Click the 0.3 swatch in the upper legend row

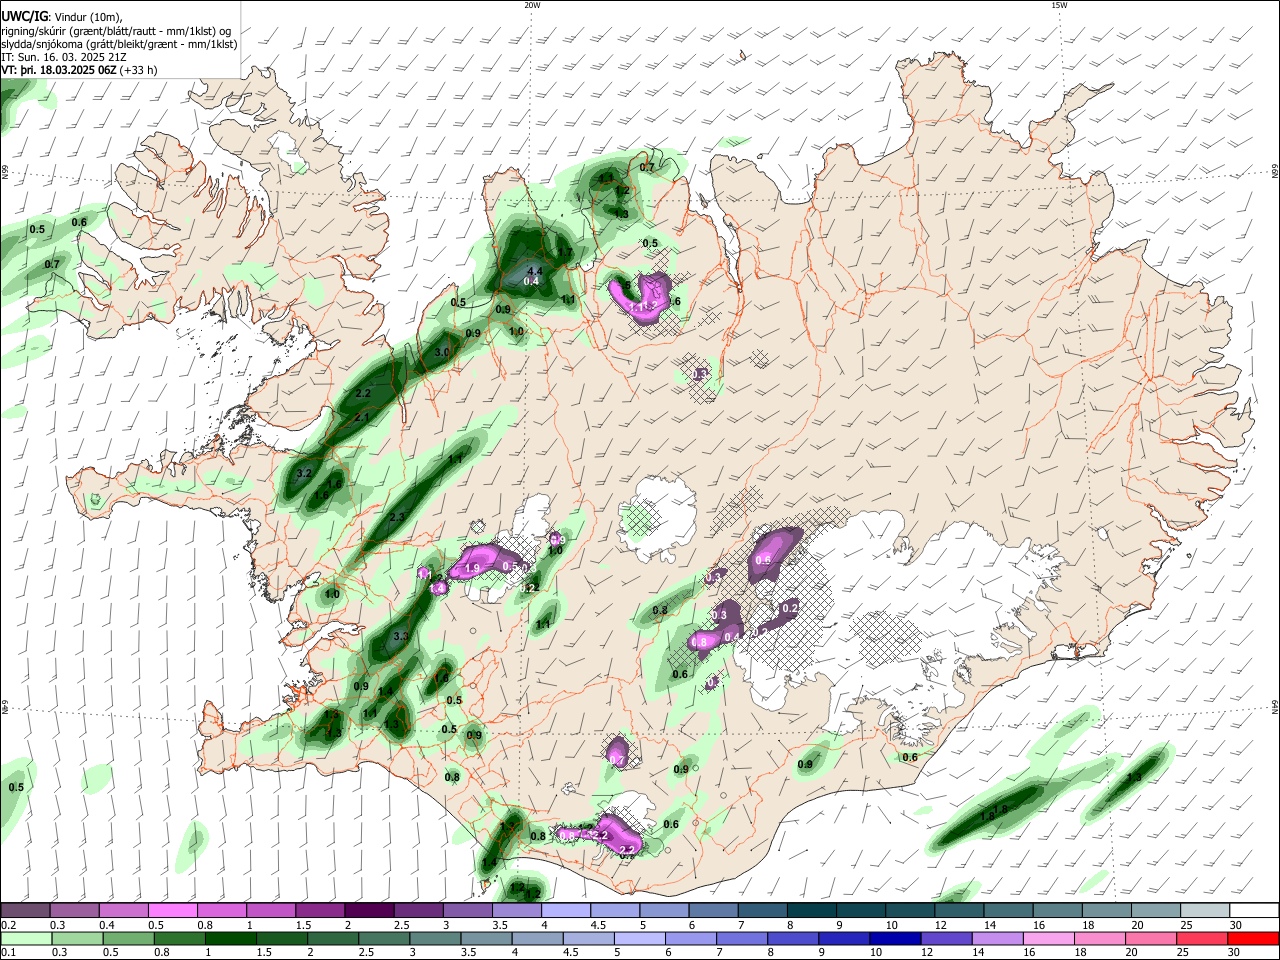click(74, 910)
